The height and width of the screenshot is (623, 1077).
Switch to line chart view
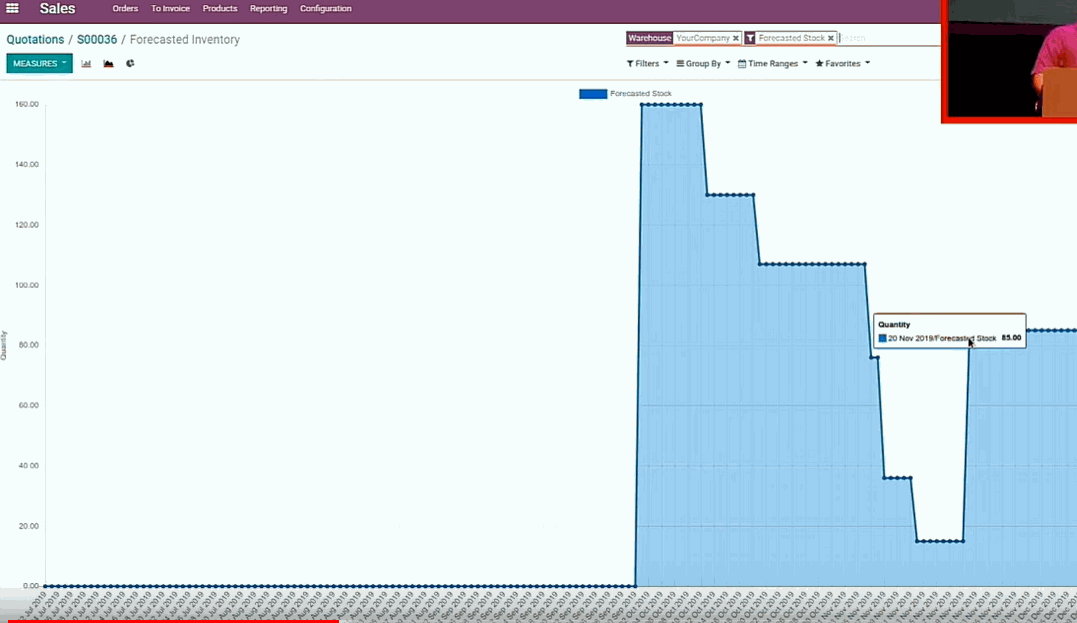click(x=108, y=64)
